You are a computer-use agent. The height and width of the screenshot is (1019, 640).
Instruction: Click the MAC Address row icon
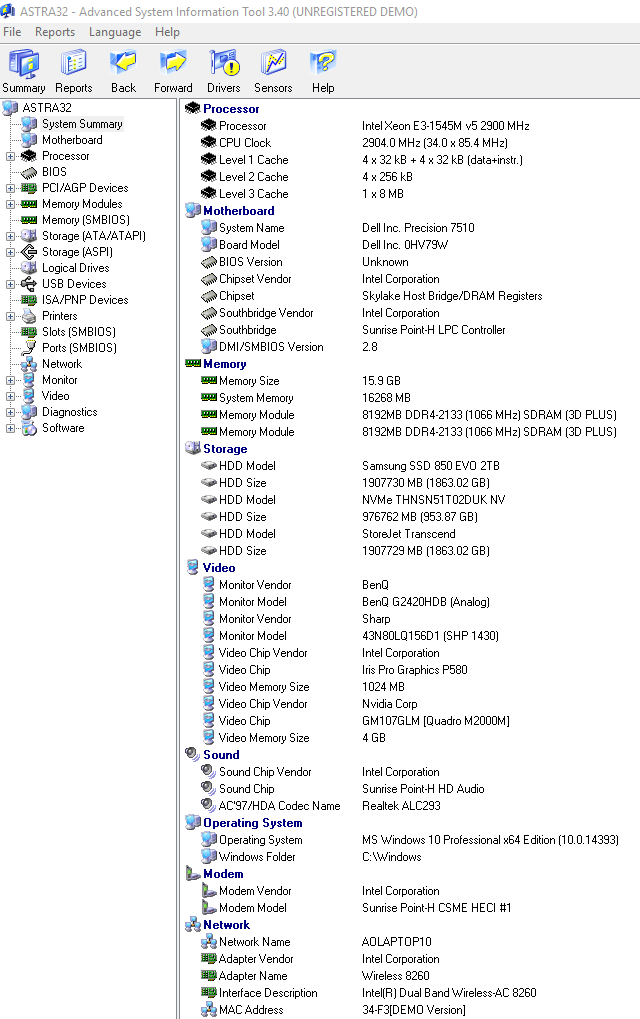209,1009
